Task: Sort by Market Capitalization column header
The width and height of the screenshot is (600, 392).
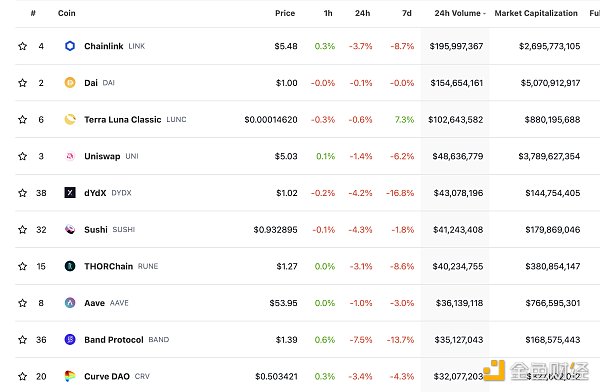Action: pyautogui.click(x=536, y=13)
